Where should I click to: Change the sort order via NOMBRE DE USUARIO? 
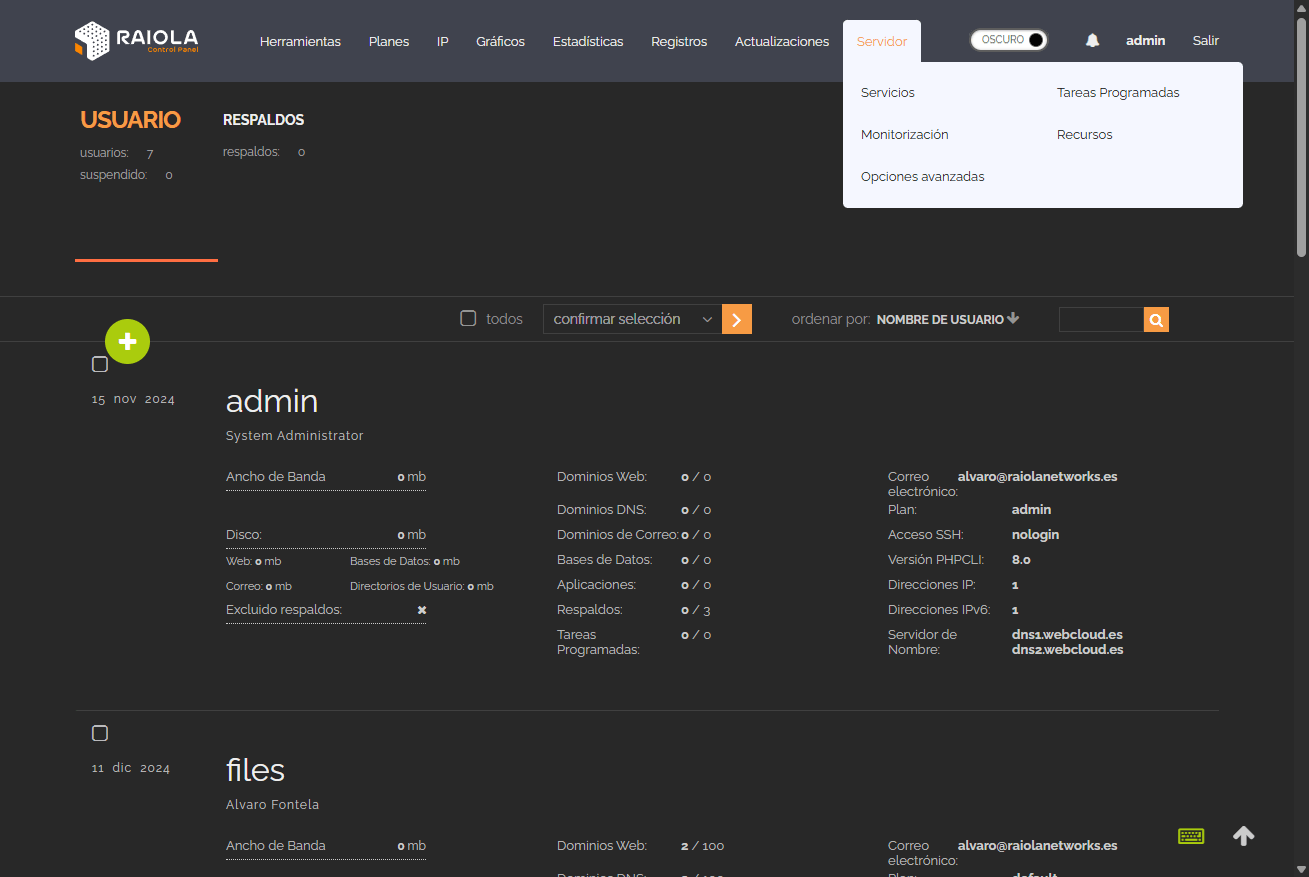[x=940, y=320]
